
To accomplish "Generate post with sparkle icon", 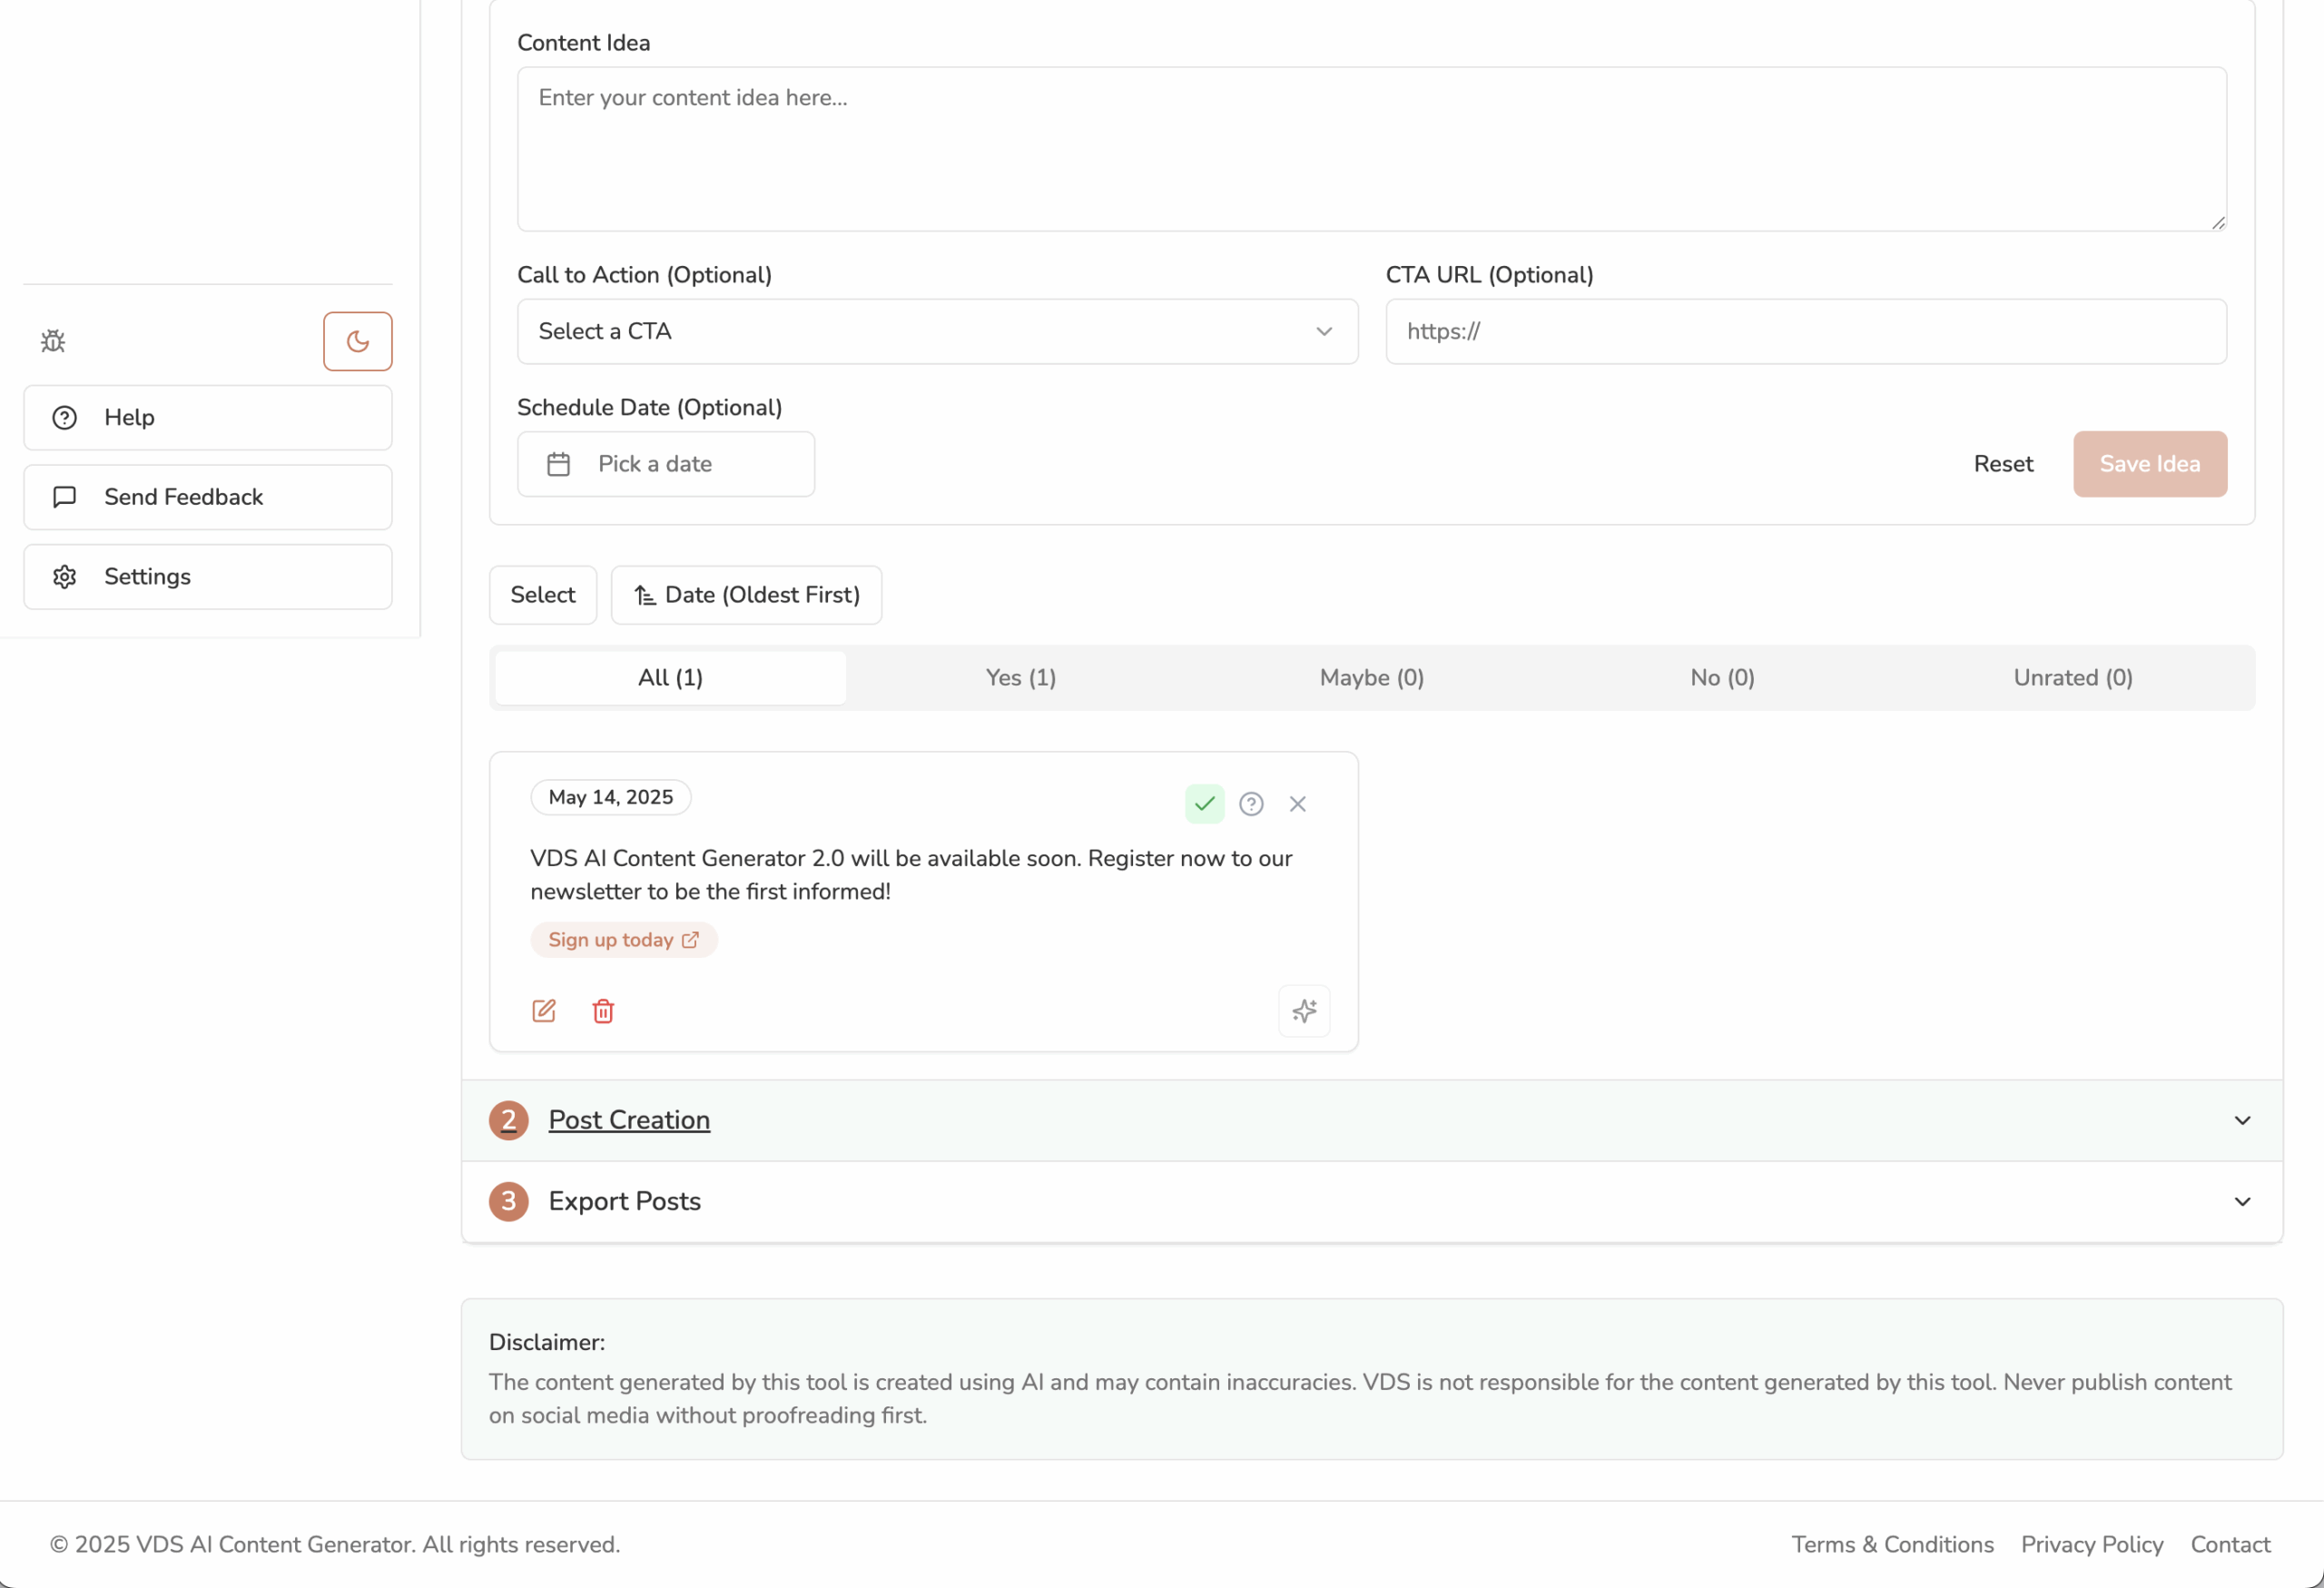I will 1304,1011.
